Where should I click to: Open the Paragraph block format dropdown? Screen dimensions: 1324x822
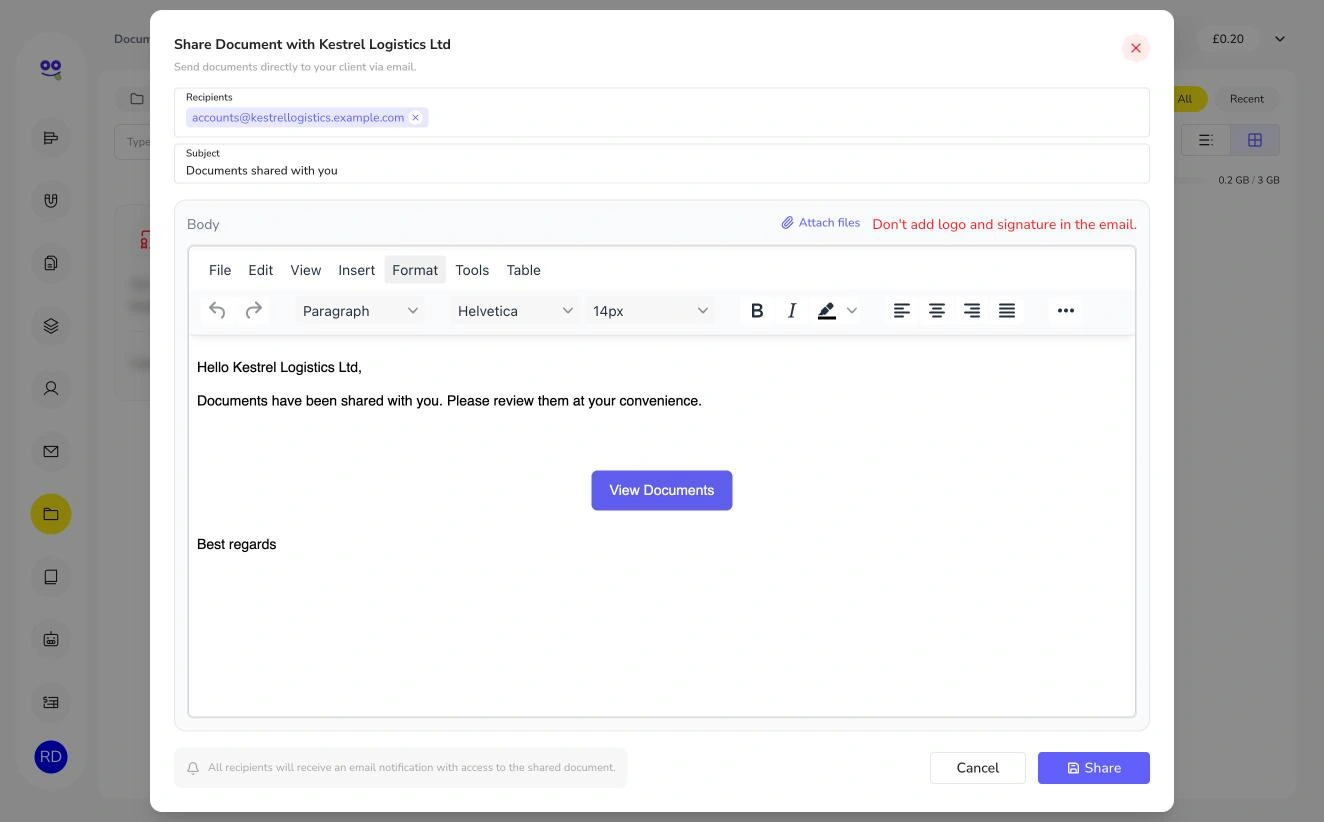pyautogui.click(x=360, y=311)
